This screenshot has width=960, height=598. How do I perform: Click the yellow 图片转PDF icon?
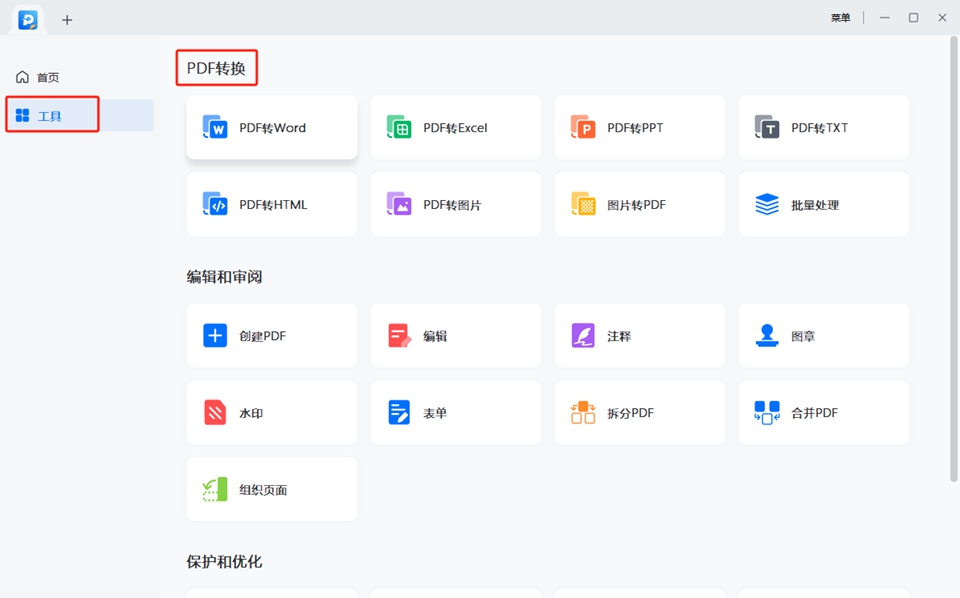583,204
